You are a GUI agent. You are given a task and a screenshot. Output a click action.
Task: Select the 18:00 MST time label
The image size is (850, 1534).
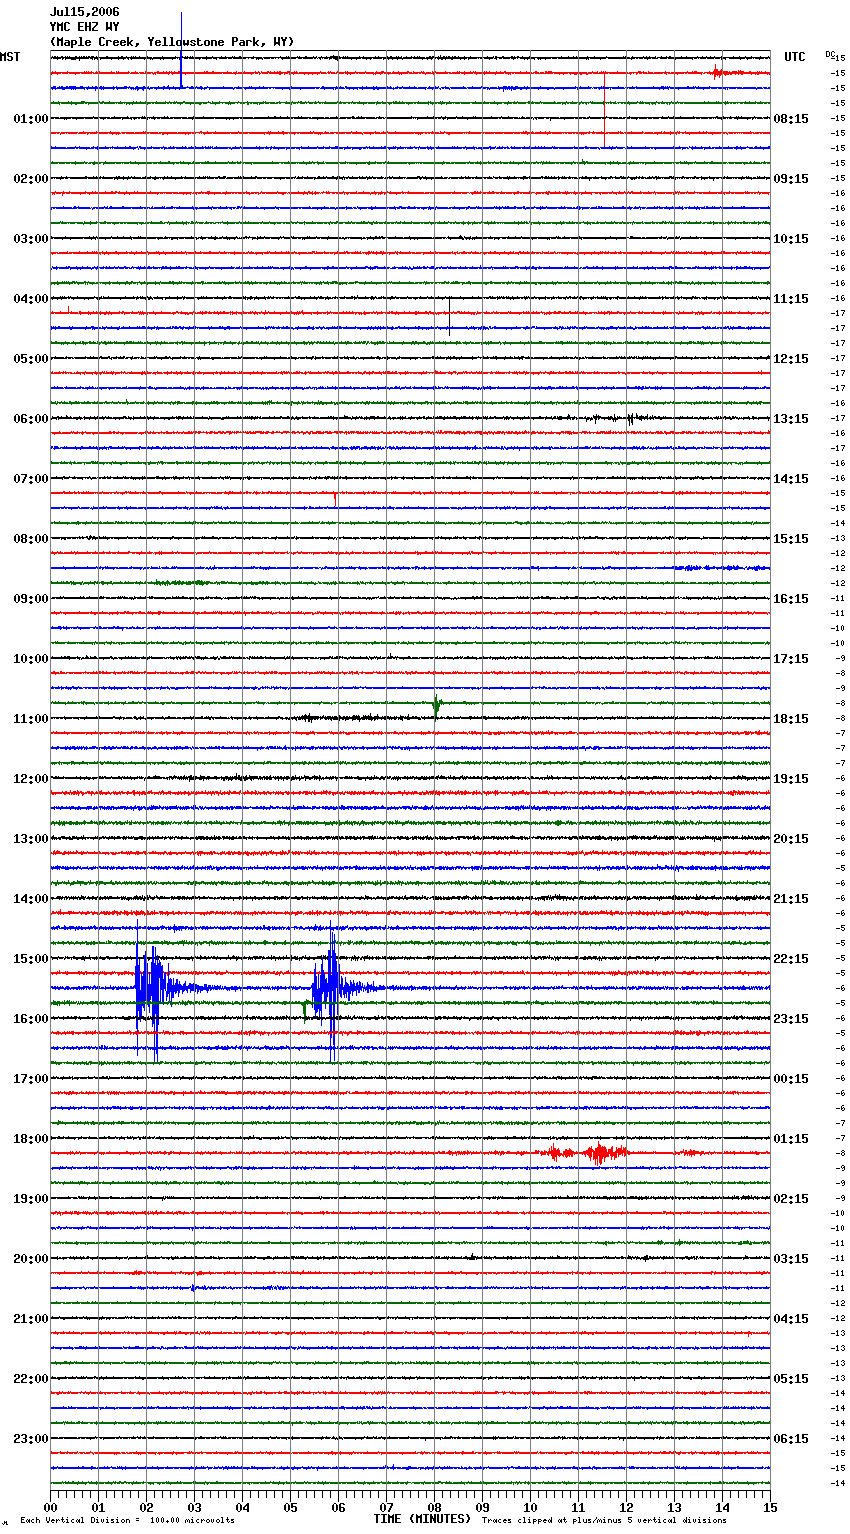31,1139
